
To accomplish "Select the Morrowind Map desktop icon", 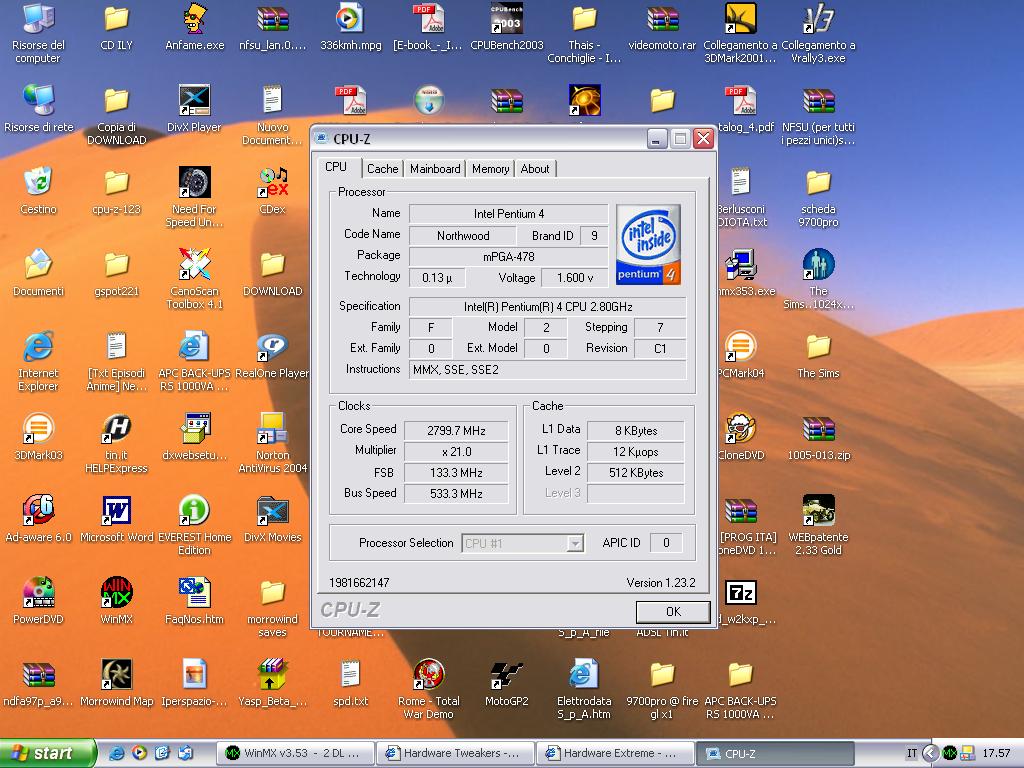I will click(116, 682).
